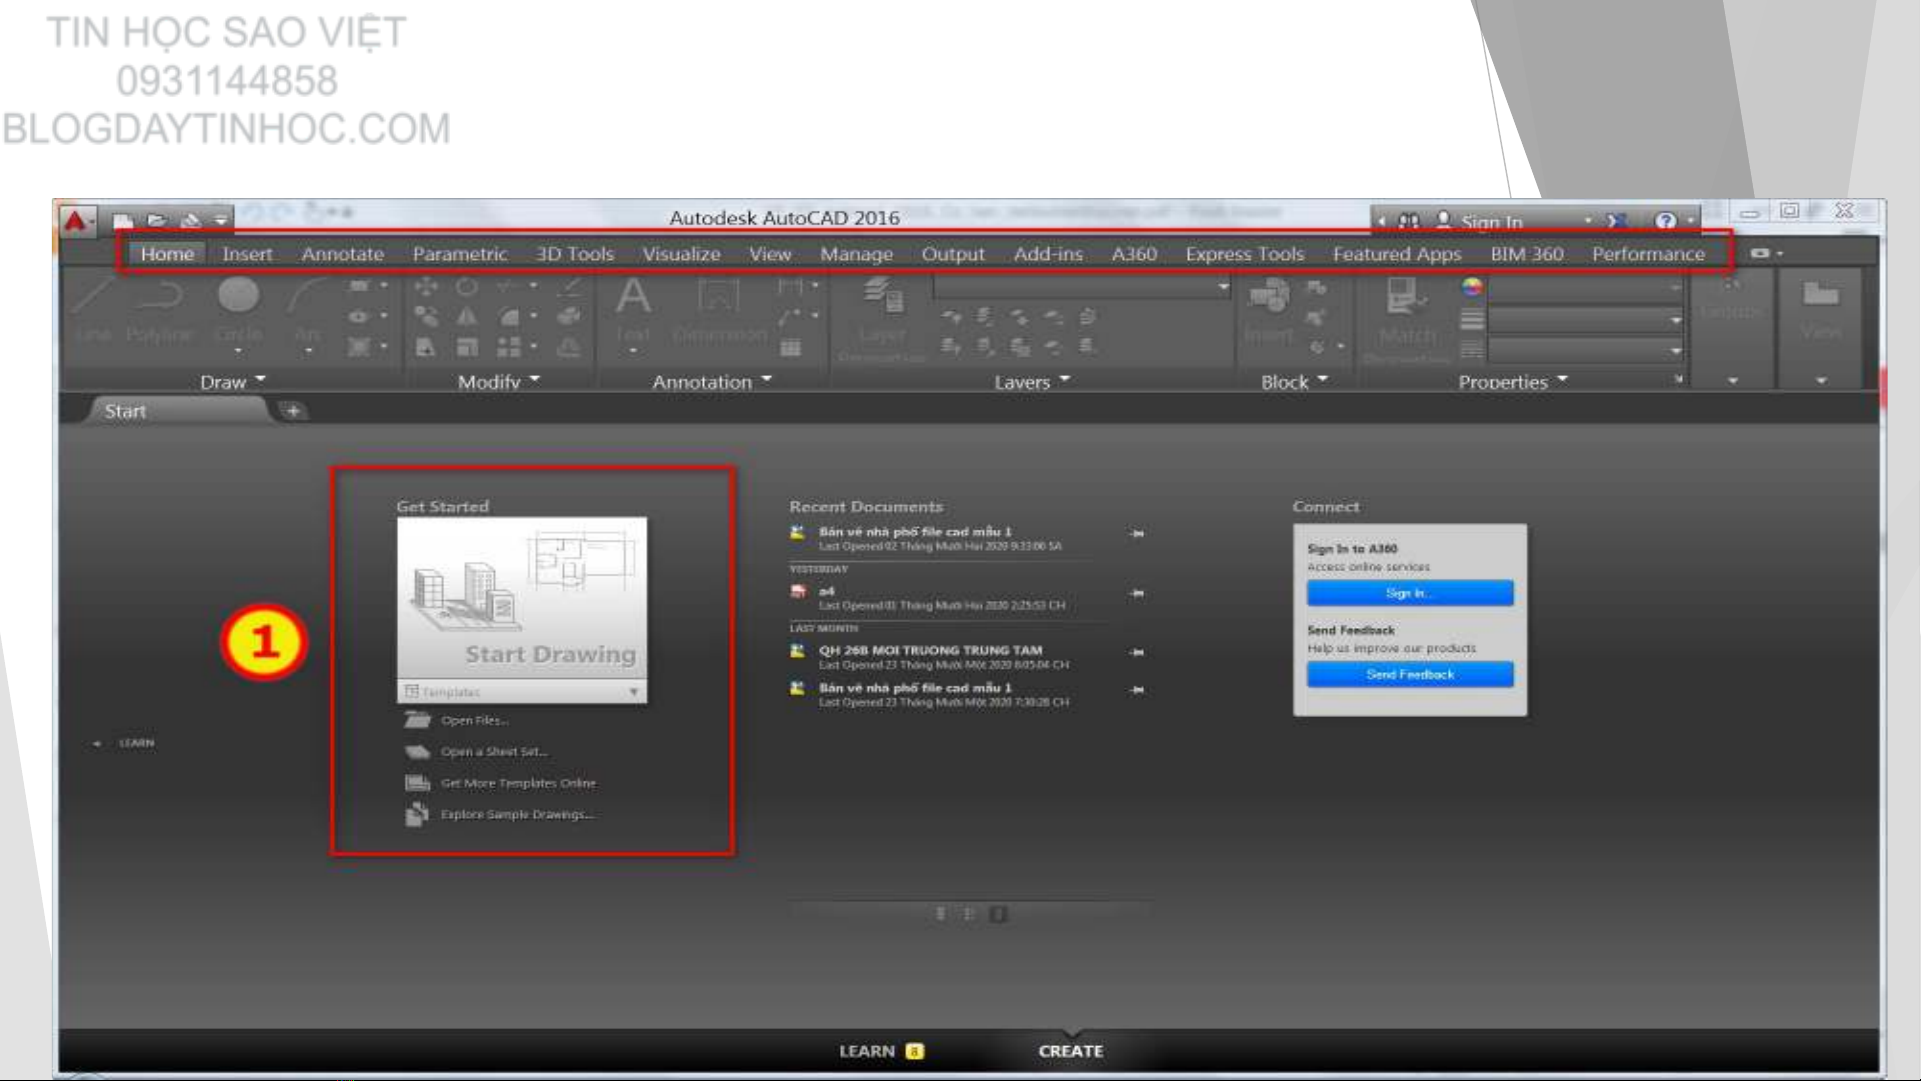Click the Start Drawing thumbnail
The height and width of the screenshot is (1081, 1921).
(522, 599)
